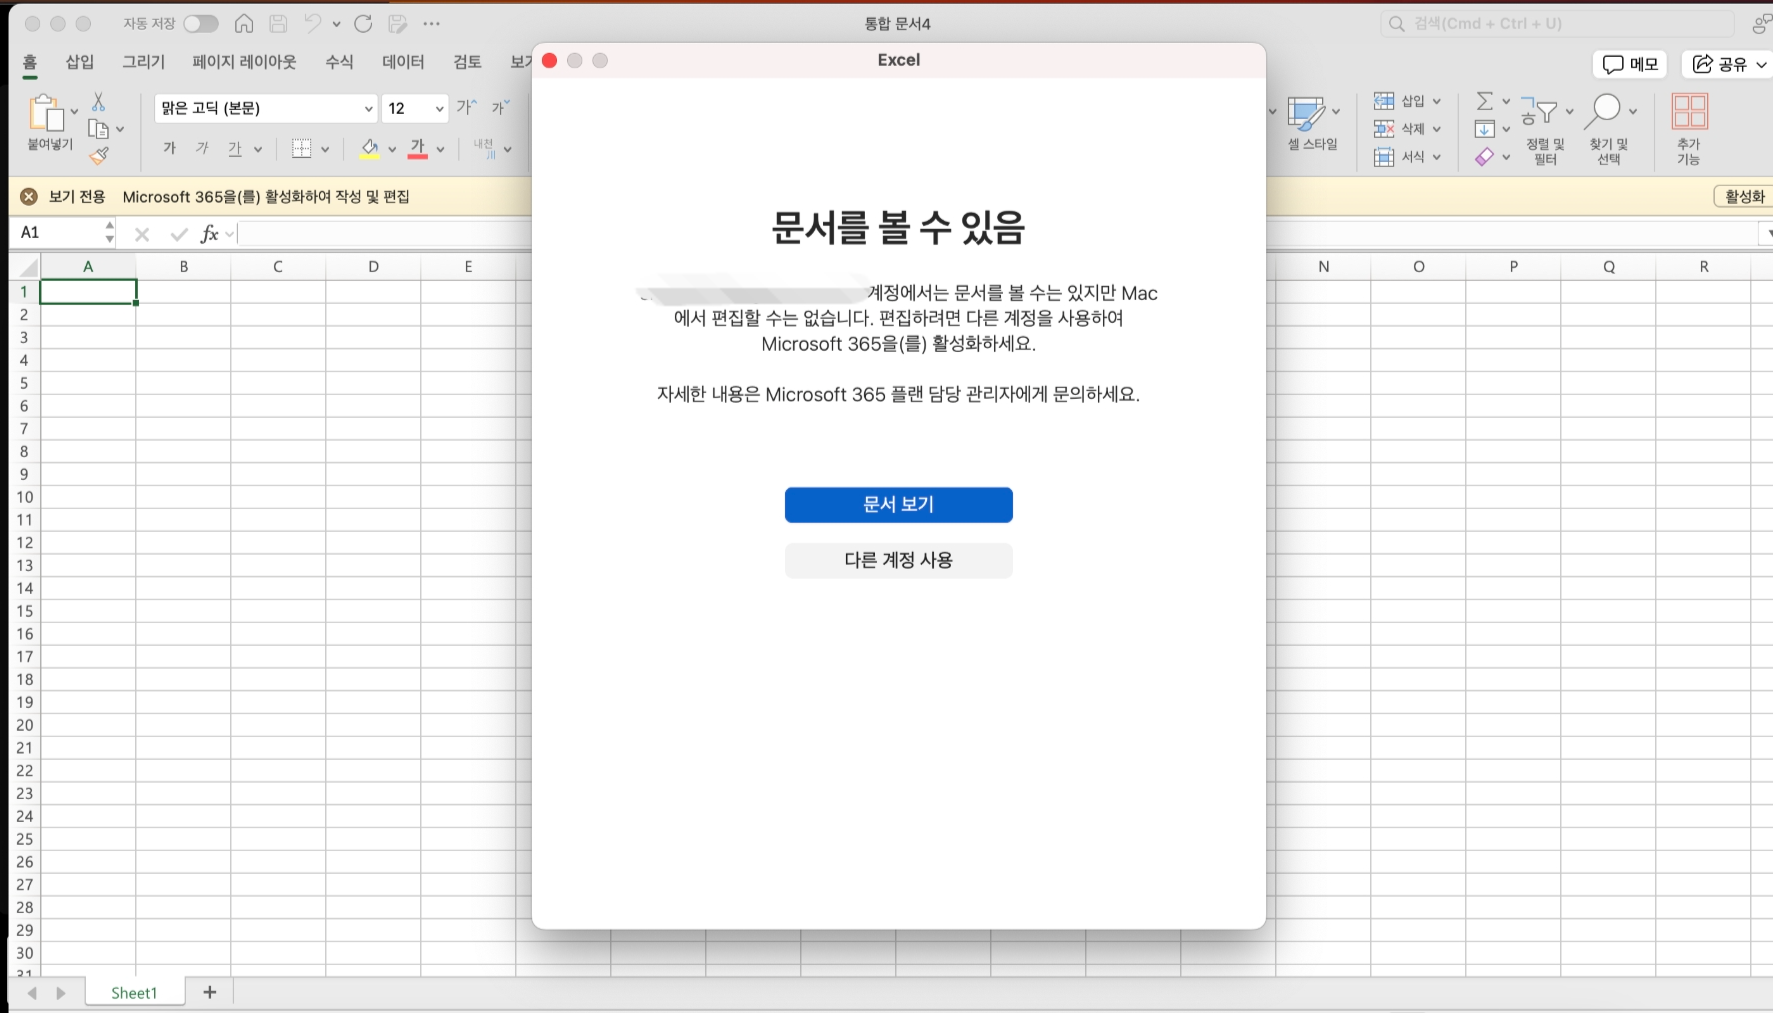Screen dimensions: 1773x1013
Task: Open the font size 12 dropdown
Action: [439, 108]
